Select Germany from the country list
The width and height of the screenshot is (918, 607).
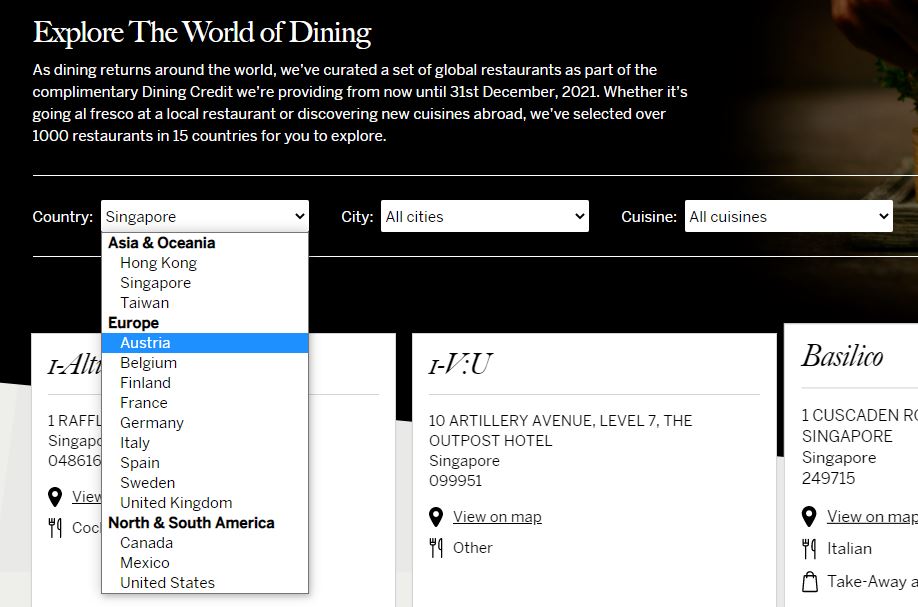(x=205, y=423)
